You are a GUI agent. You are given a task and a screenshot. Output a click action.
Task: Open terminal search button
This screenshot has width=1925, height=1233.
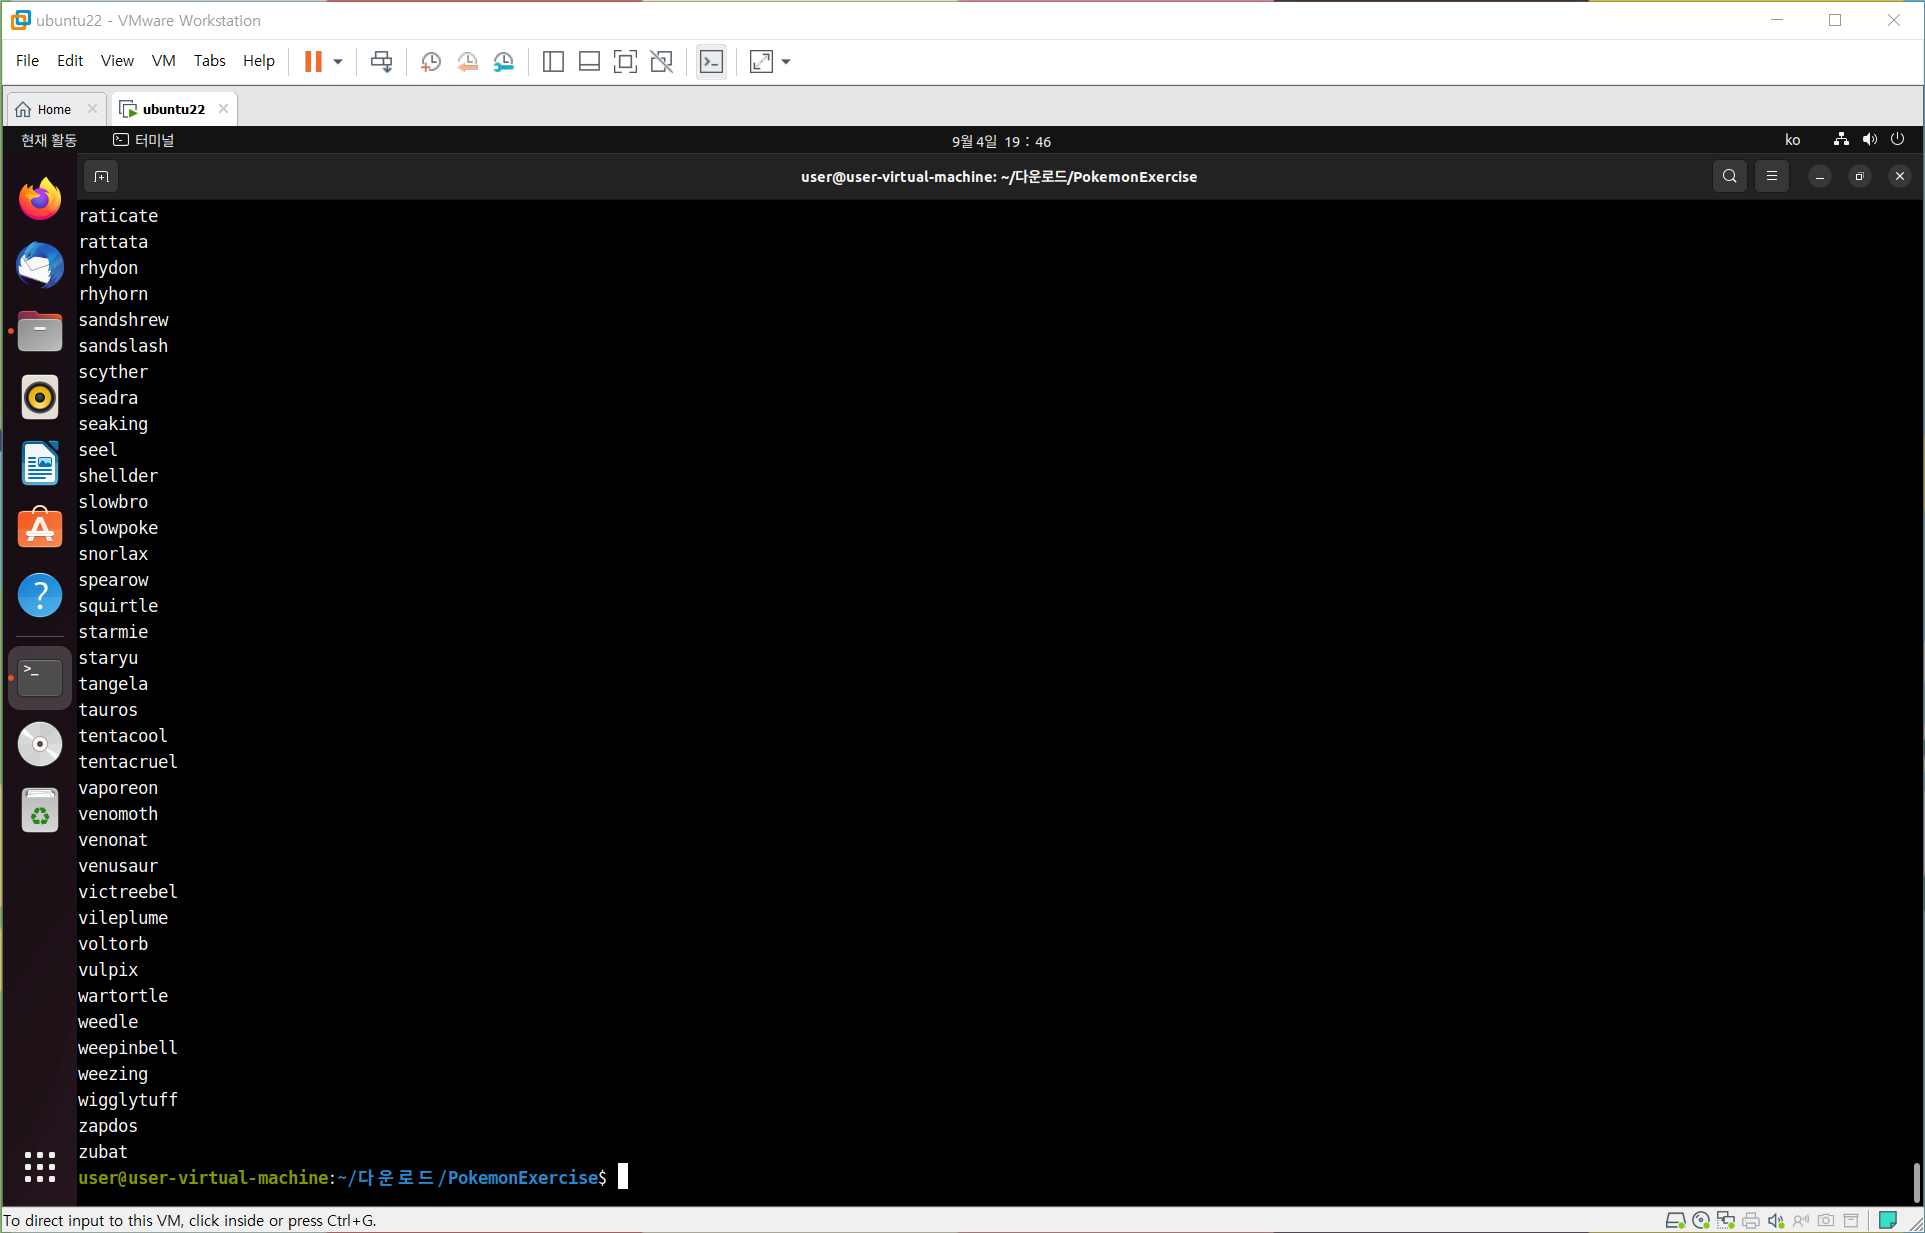click(1729, 177)
